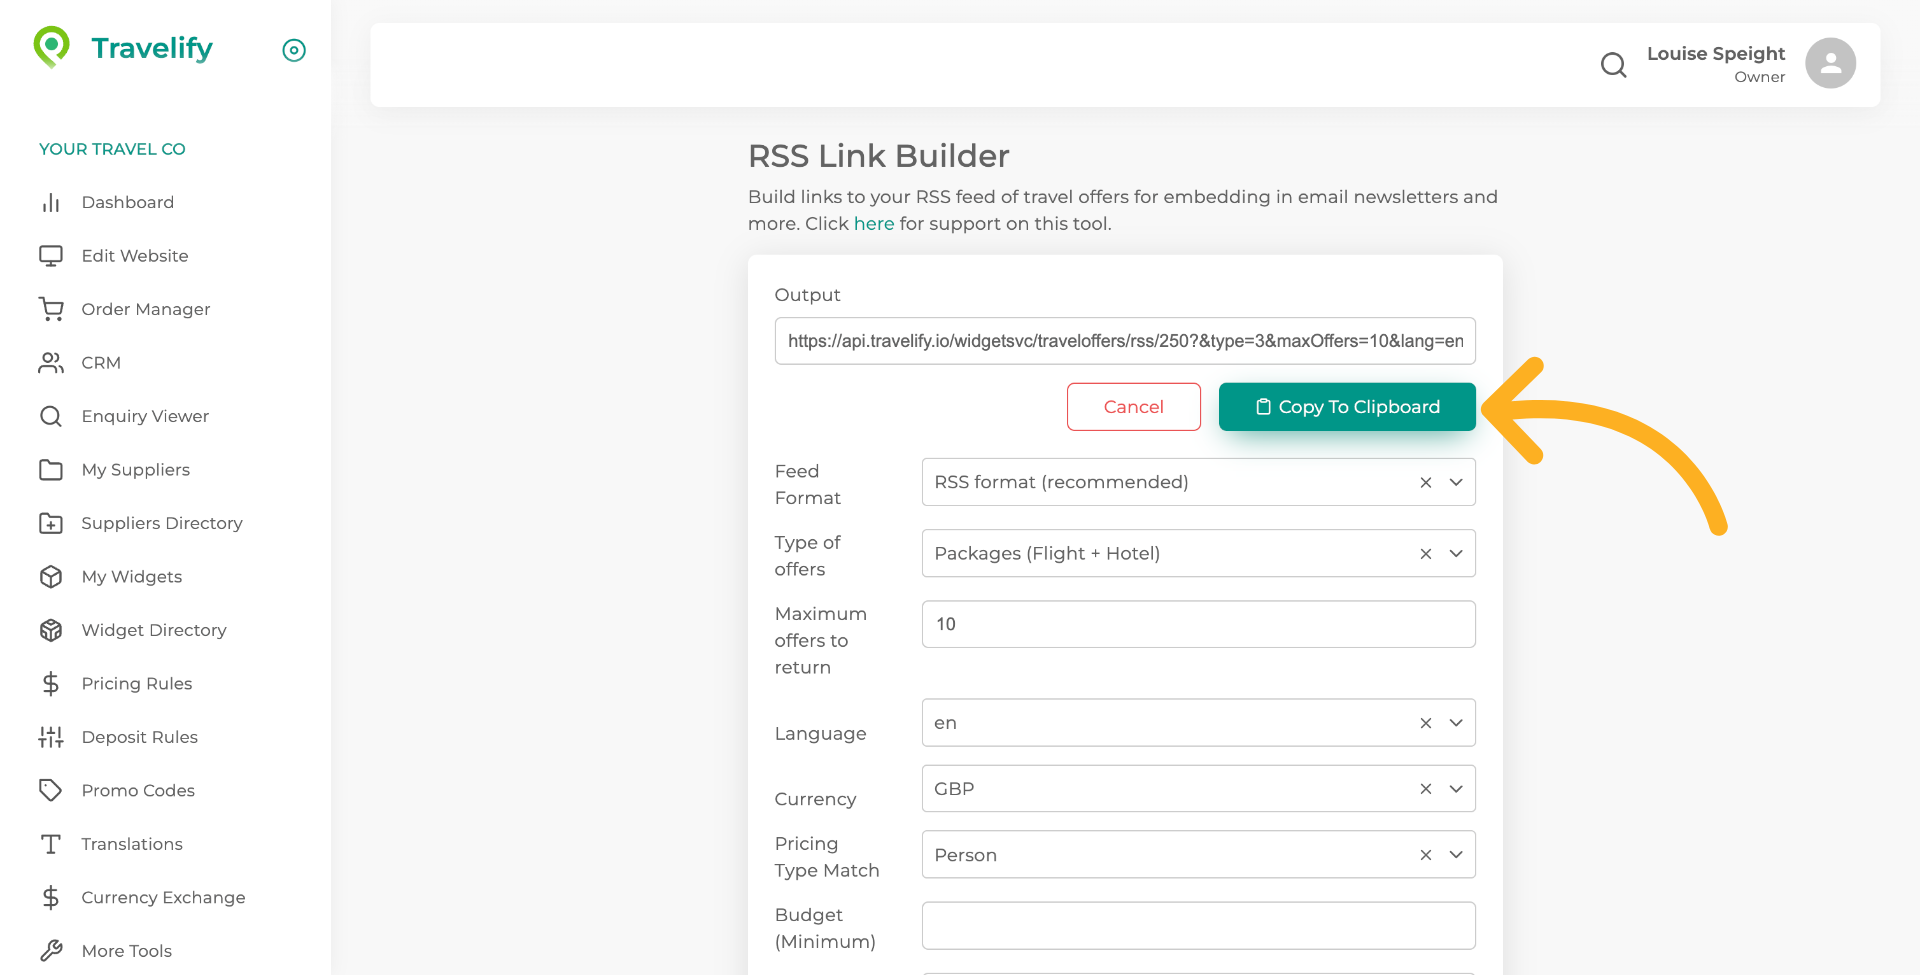Expand the Feed Format dropdown arrow
This screenshot has height=975, width=1920.
pos(1456,482)
